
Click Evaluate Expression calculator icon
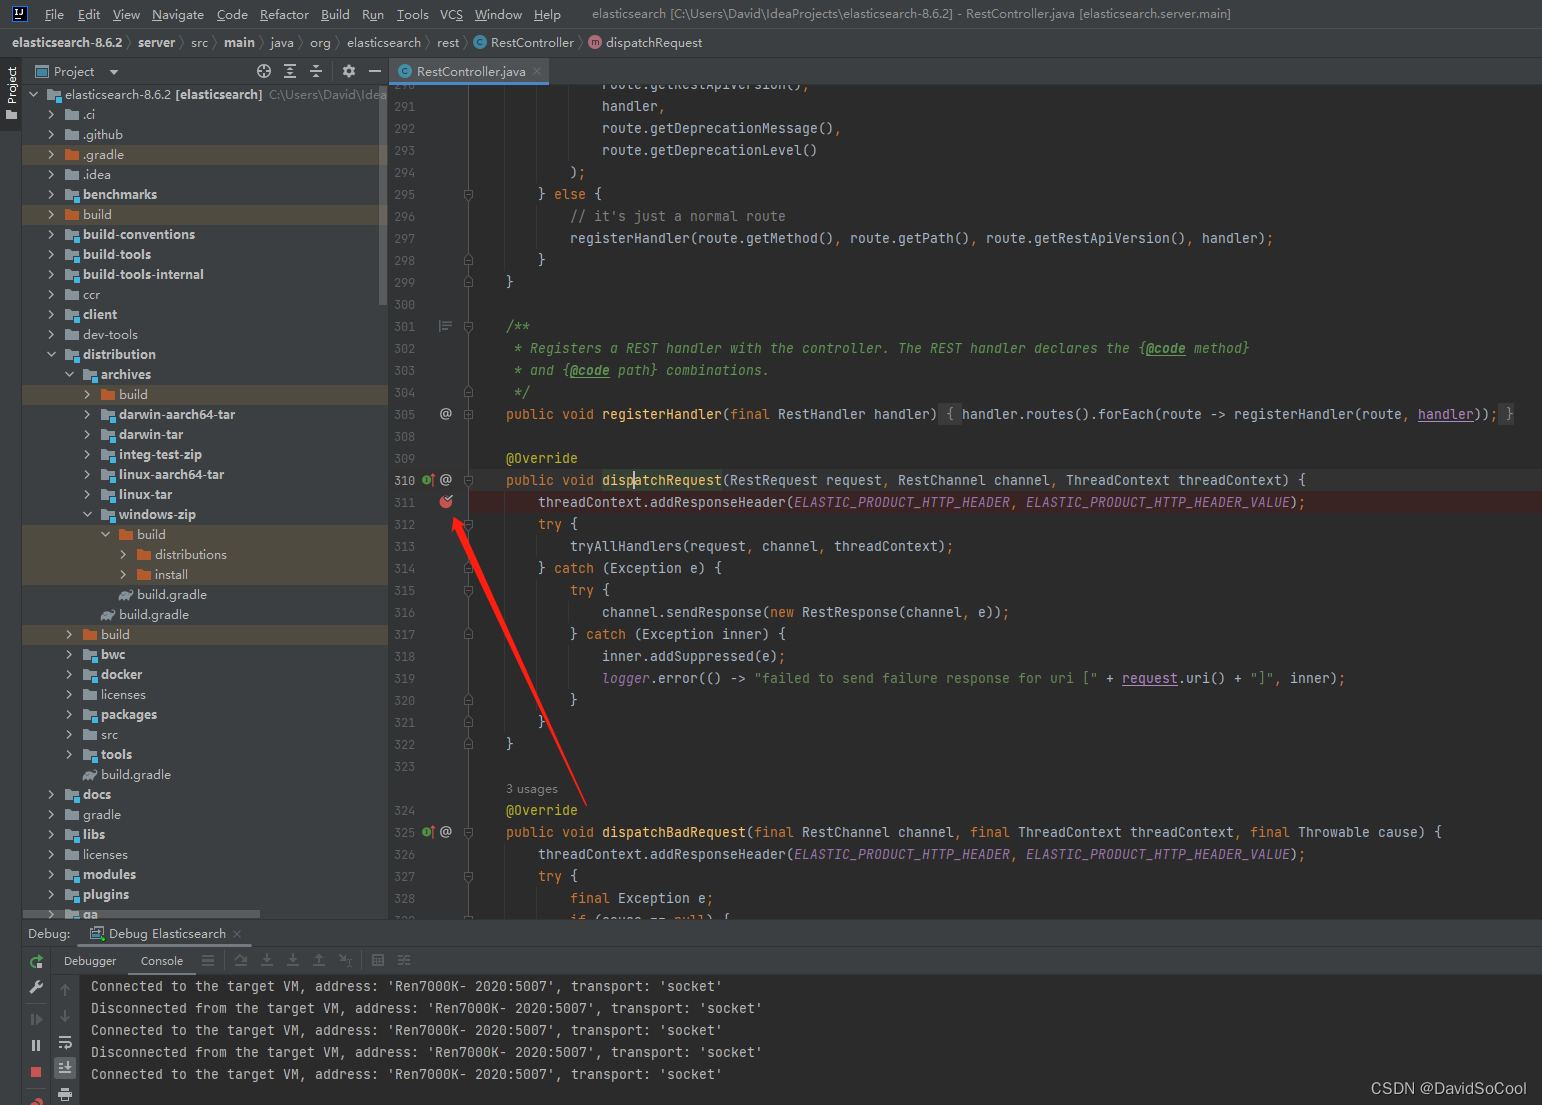point(378,960)
